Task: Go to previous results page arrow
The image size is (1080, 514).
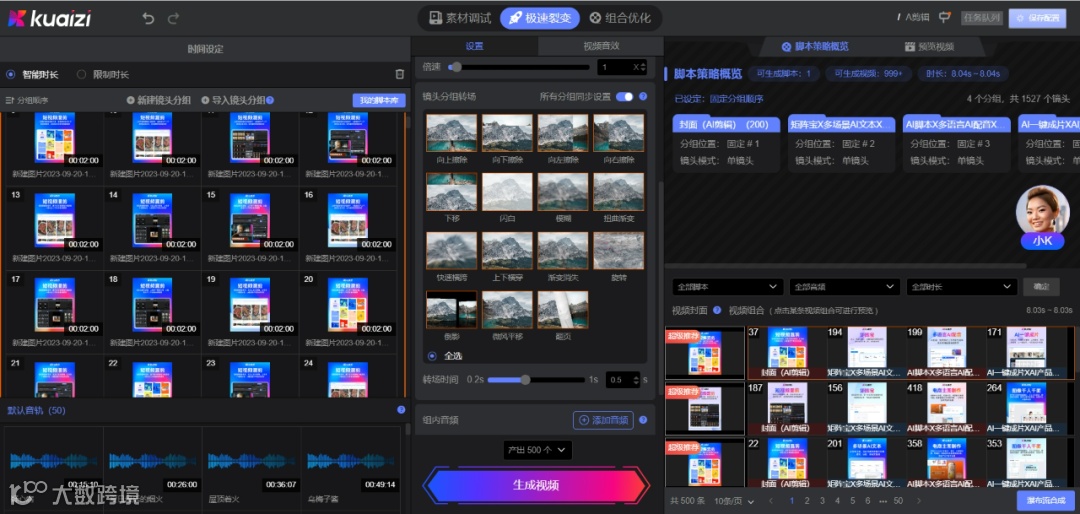Action: [x=771, y=501]
